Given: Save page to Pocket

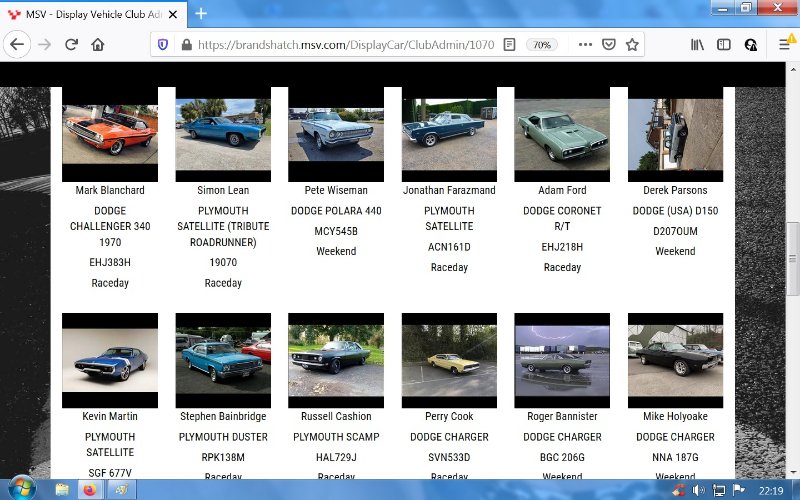Looking at the screenshot, I should (x=608, y=45).
